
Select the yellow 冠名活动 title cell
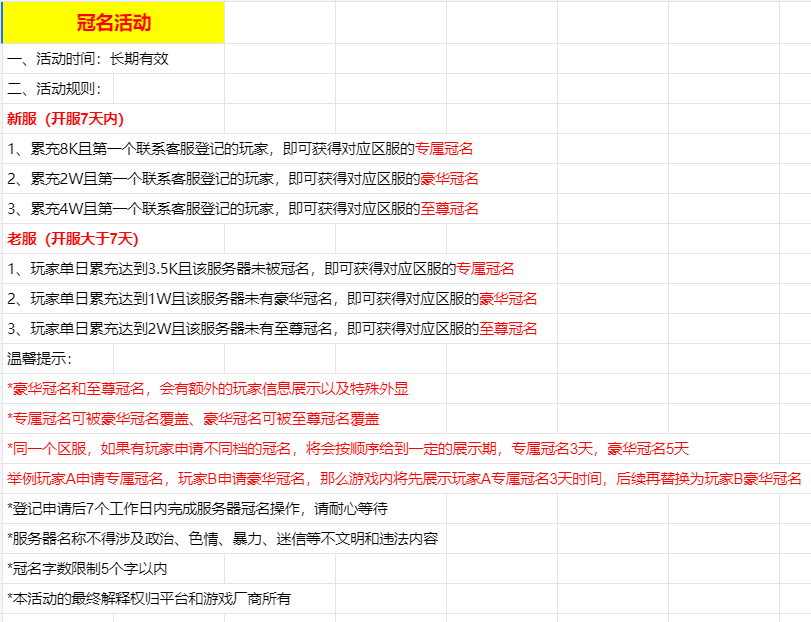coord(113,22)
